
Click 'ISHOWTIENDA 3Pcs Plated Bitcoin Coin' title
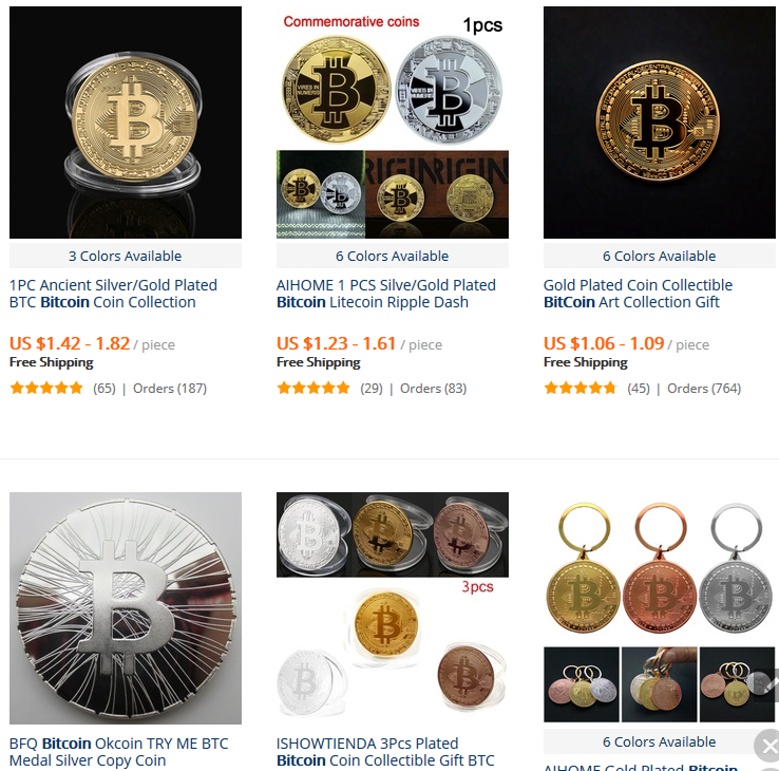(x=386, y=752)
